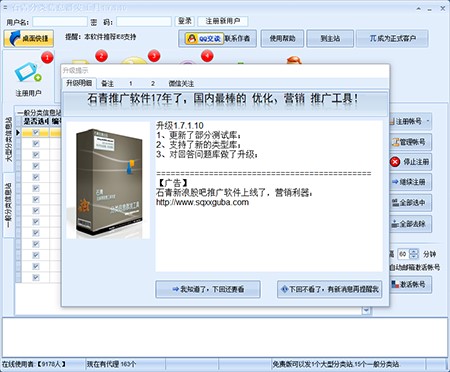450x372 pixels.
Task: Click 现在有代理 163个 status entry
Action: pyautogui.click(x=111, y=364)
